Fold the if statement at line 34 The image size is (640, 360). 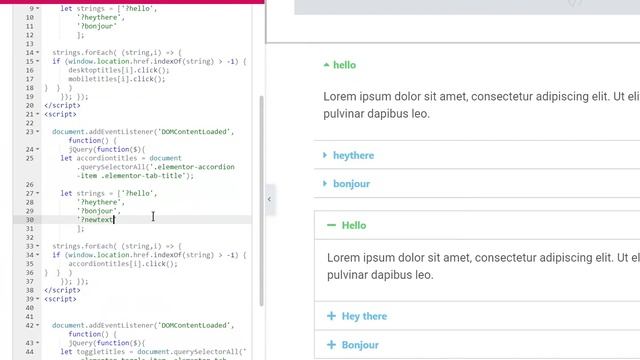pyautogui.click(x=38, y=255)
